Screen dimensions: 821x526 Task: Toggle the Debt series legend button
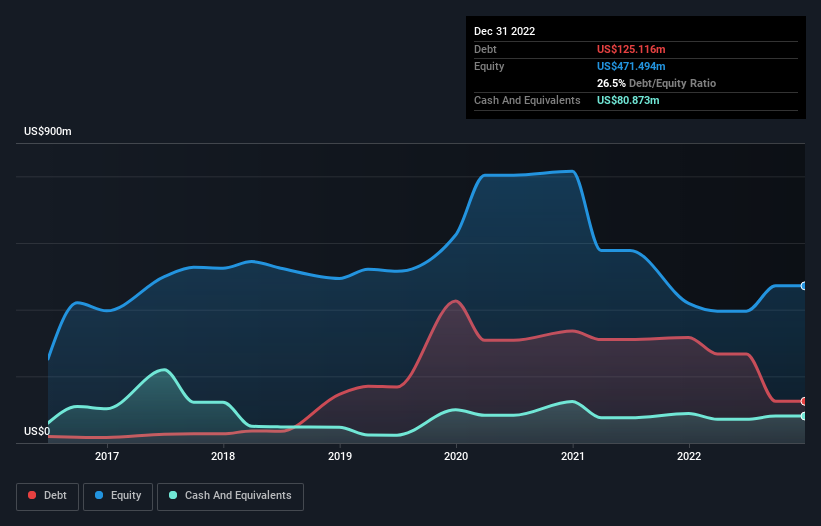(x=47, y=496)
